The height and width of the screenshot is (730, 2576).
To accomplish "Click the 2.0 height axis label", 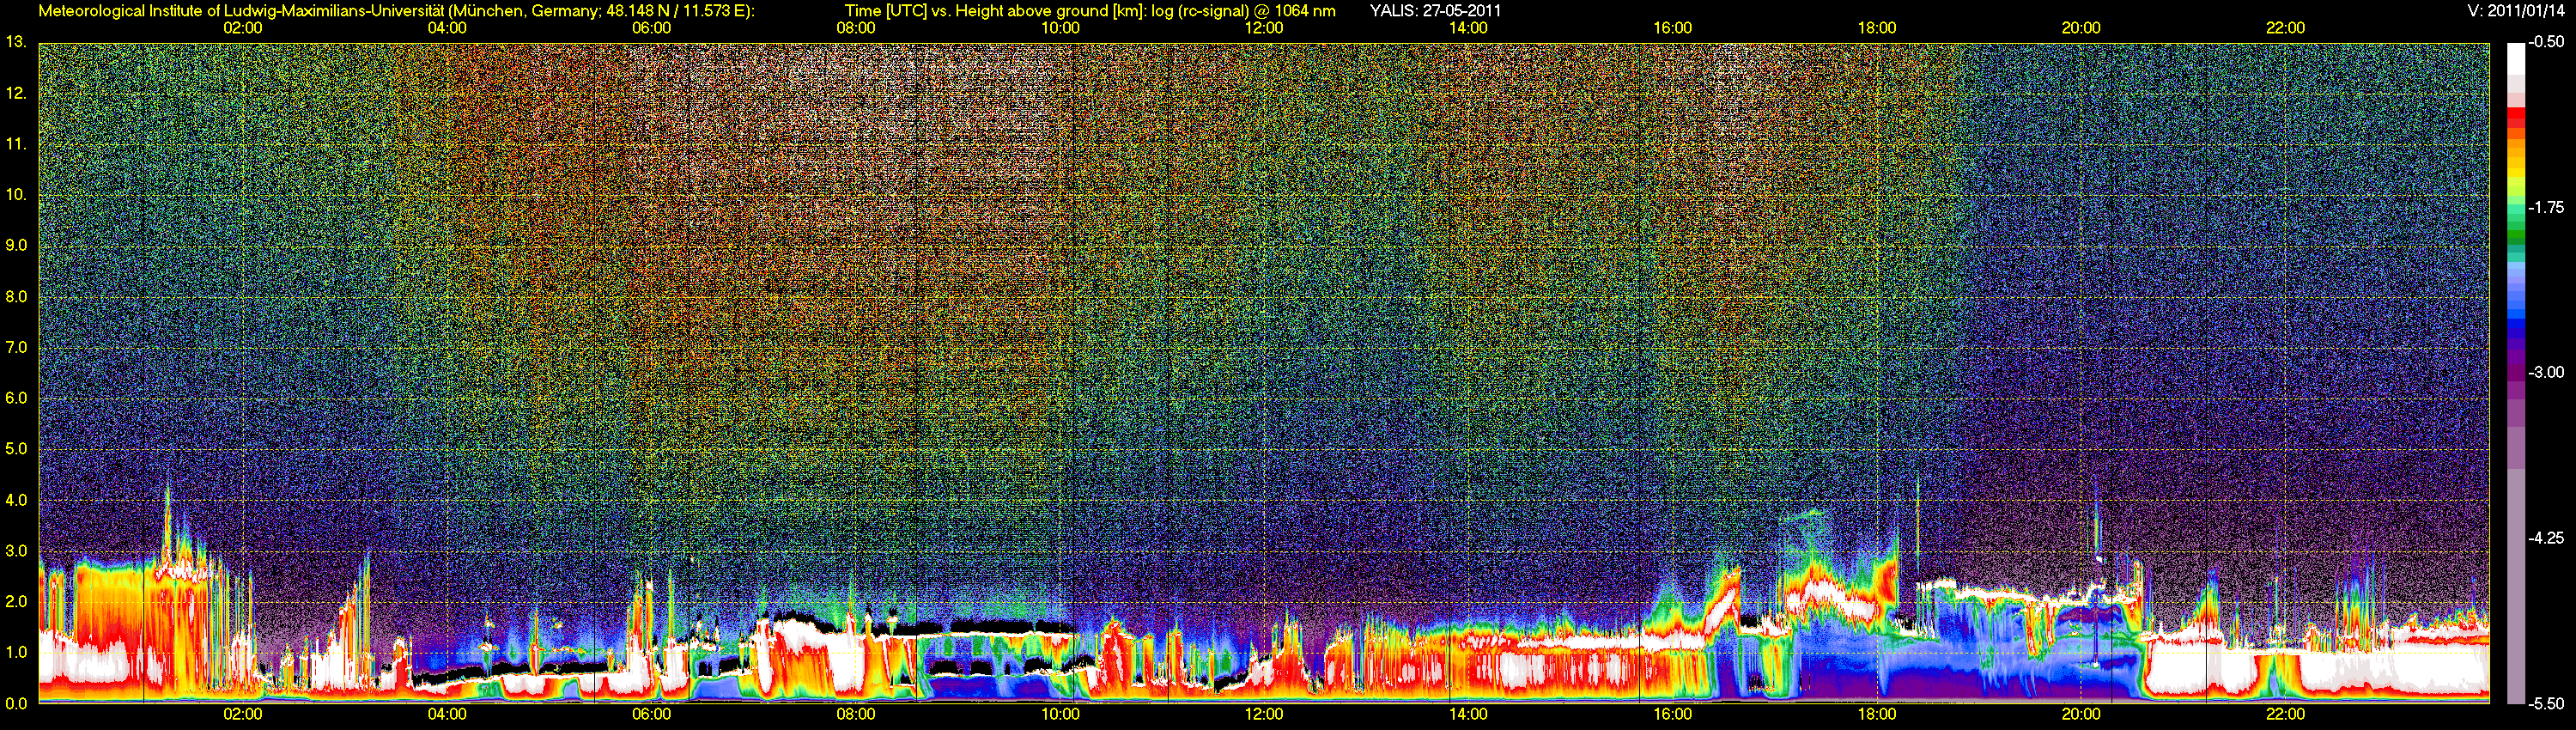I will [x=15, y=601].
